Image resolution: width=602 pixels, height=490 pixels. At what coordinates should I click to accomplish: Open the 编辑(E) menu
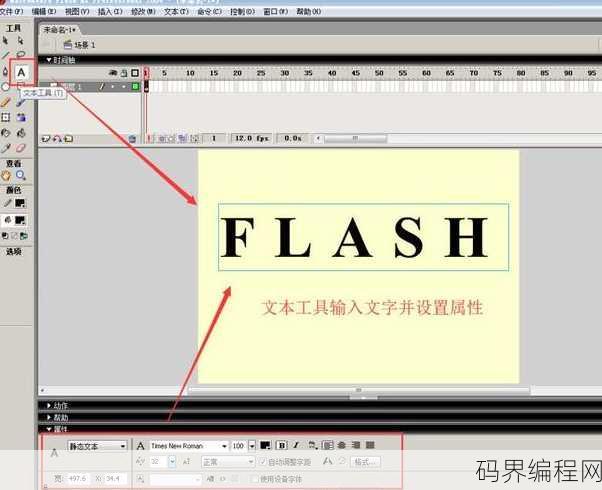coord(44,12)
